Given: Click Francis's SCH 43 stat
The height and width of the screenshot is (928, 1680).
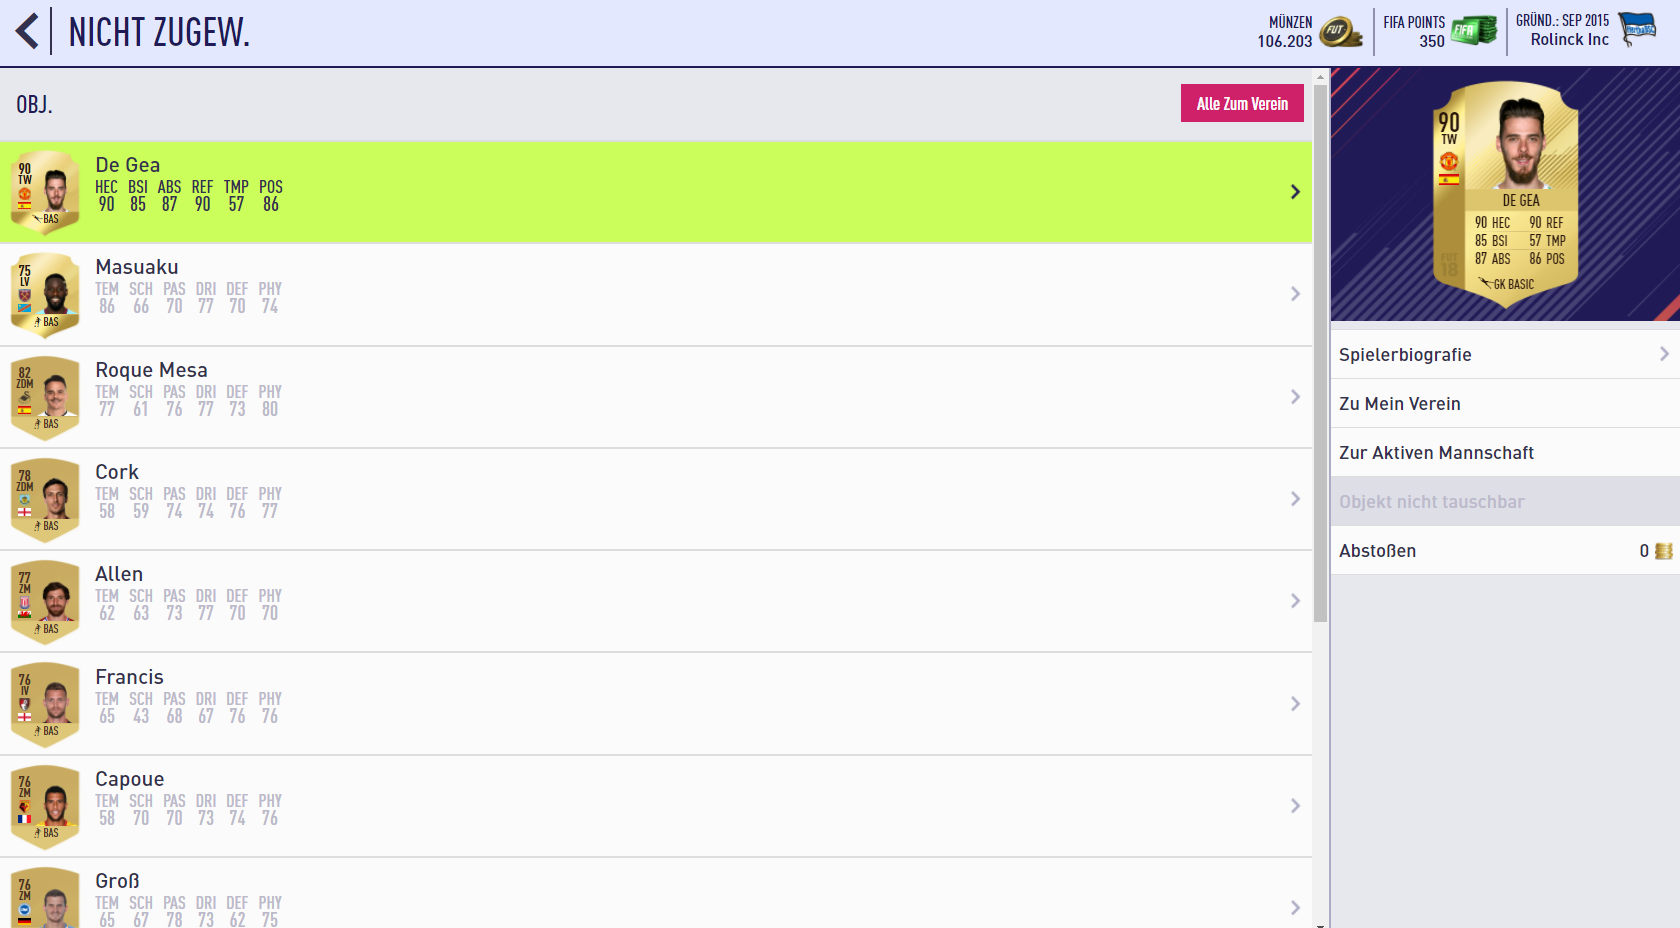Looking at the screenshot, I should click(x=141, y=707).
